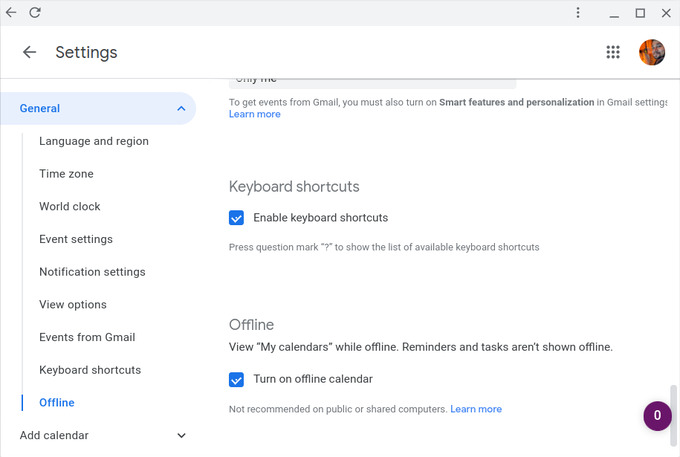Minimize the window
680x457 pixels.
pyautogui.click(x=614, y=16)
